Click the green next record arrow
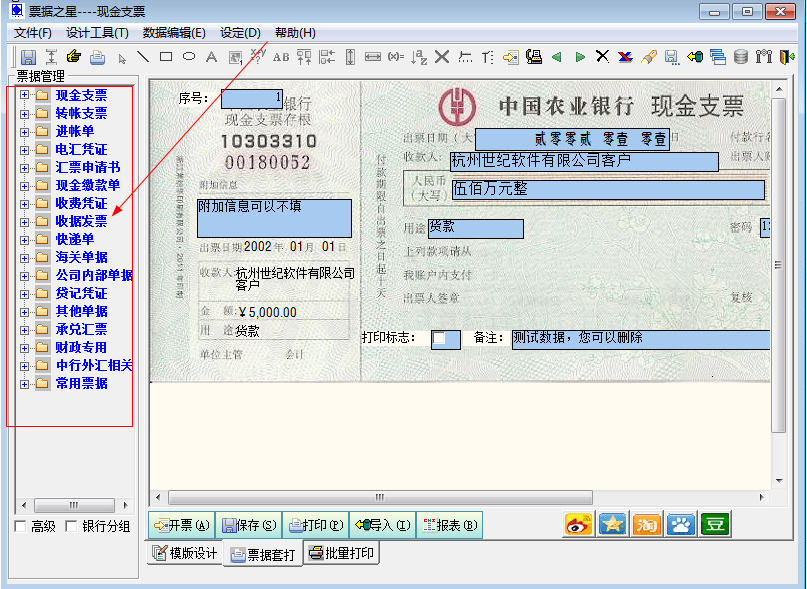The height and width of the screenshot is (589, 807). pos(580,57)
